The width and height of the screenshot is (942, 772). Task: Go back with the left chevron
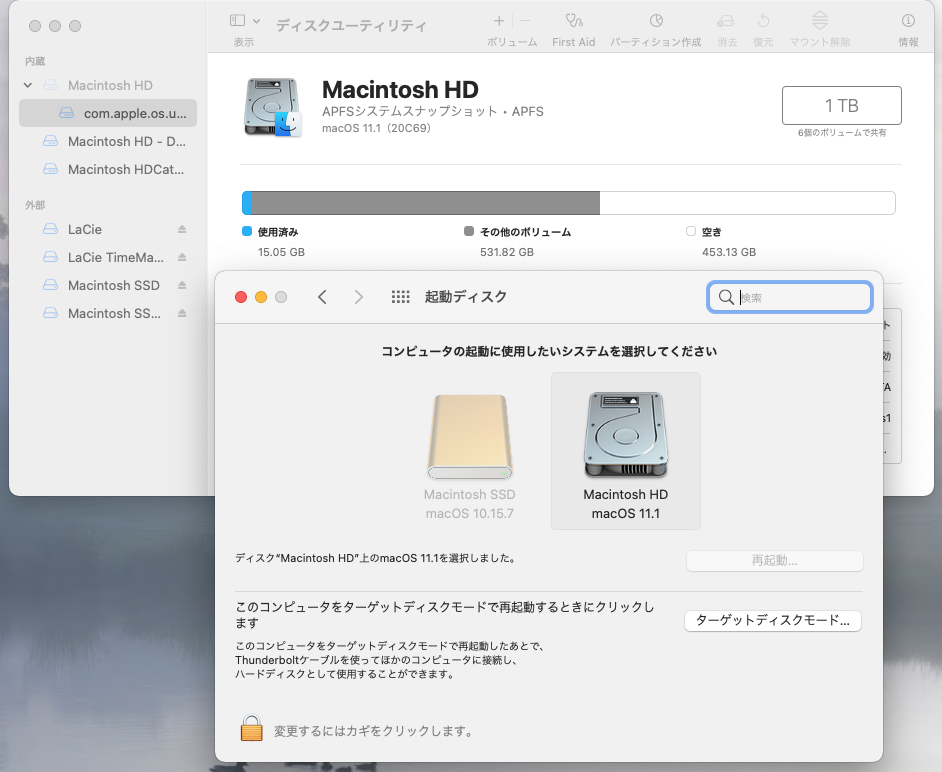coord(322,297)
